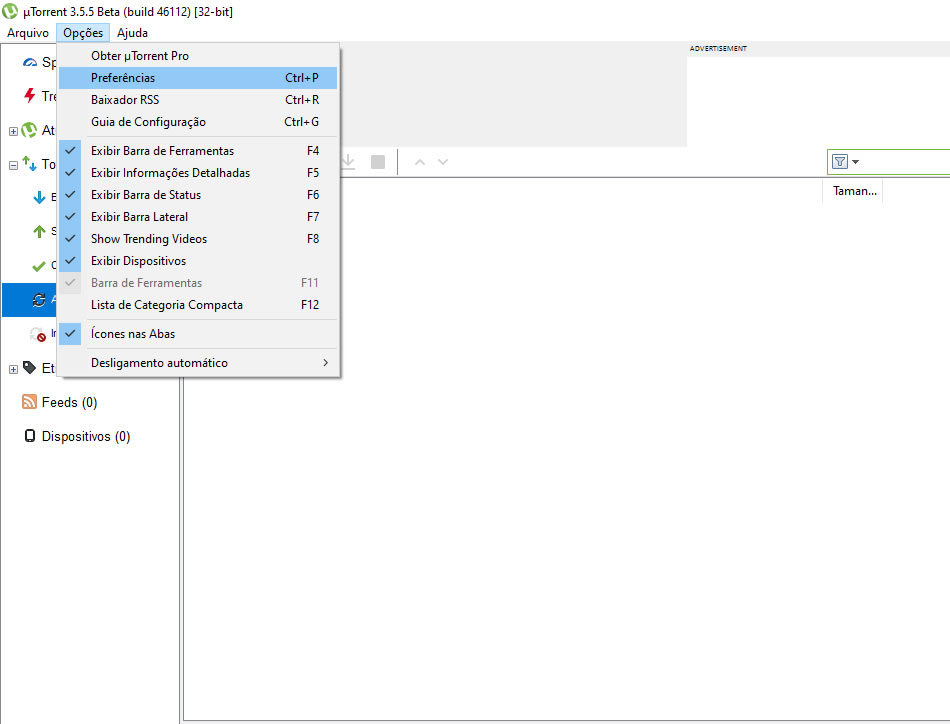
Task: Click the labels tag icon in sidebar
Action: 29,368
